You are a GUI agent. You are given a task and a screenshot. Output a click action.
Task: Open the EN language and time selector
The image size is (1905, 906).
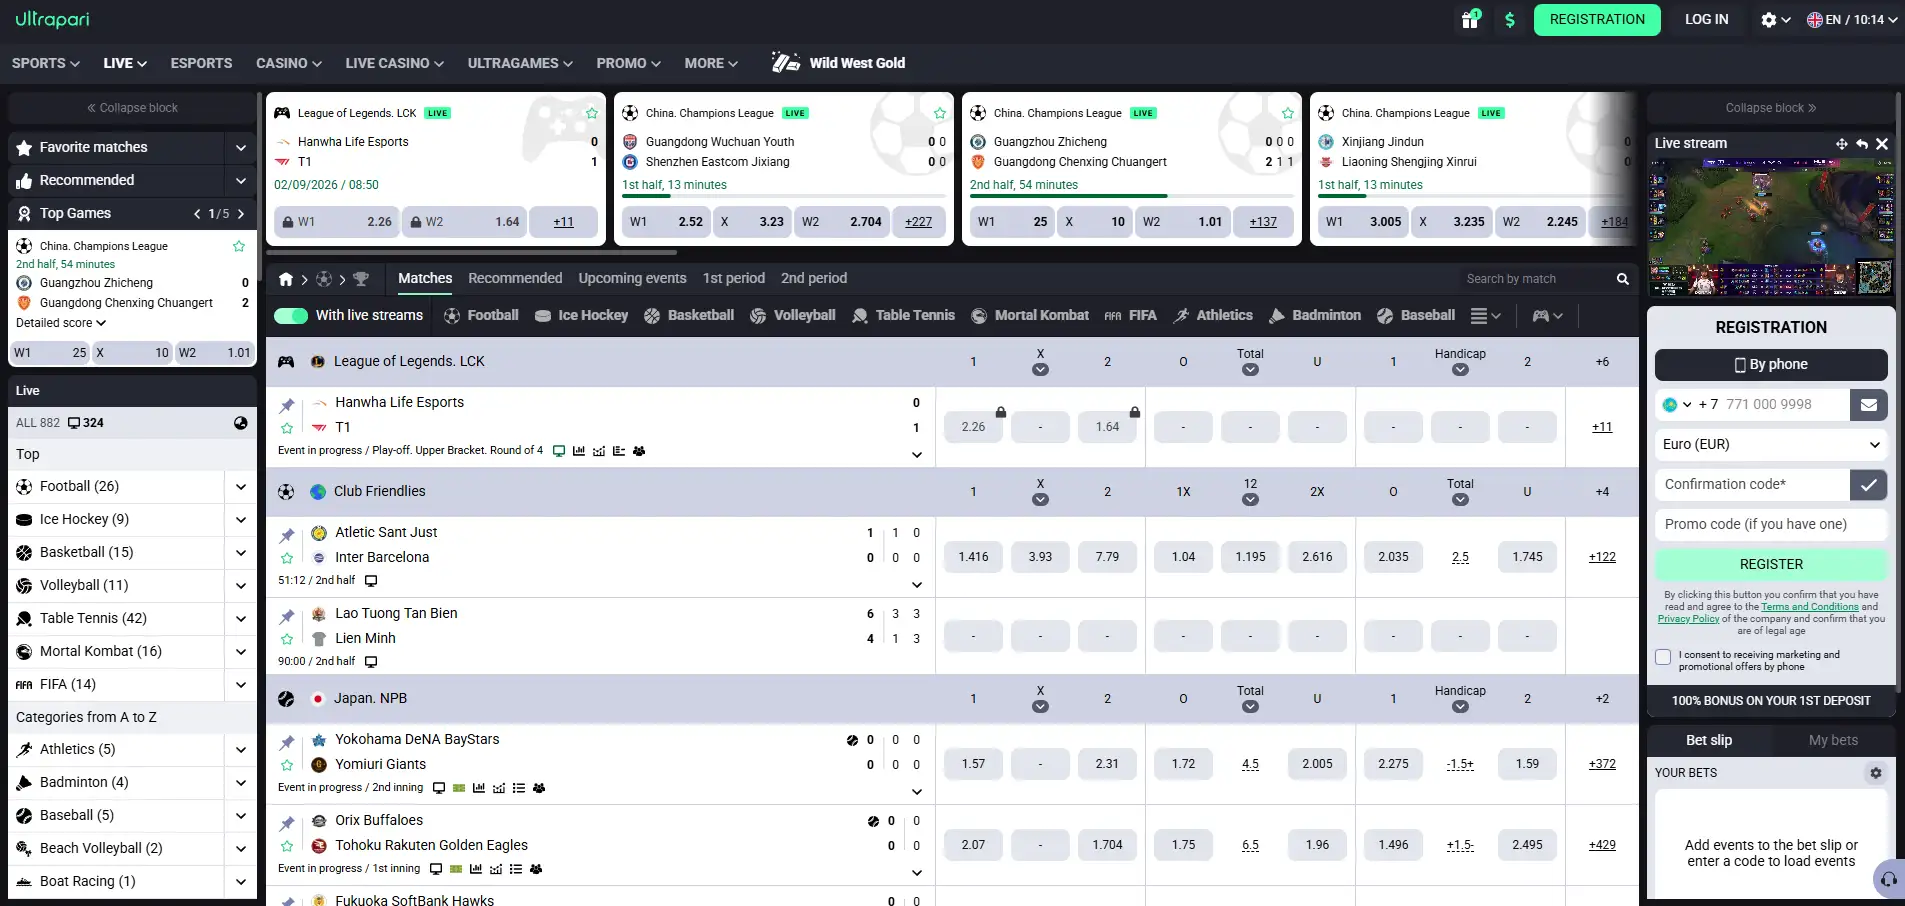1852,20
